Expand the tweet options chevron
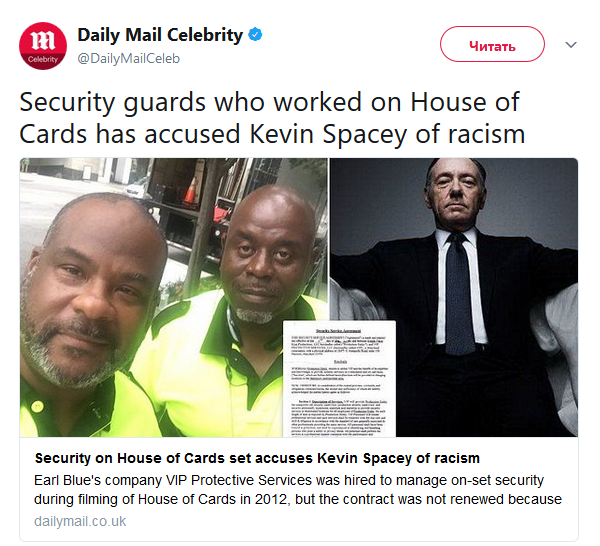The width and height of the screenshot is (600, 546). click(x=571, y=45)
